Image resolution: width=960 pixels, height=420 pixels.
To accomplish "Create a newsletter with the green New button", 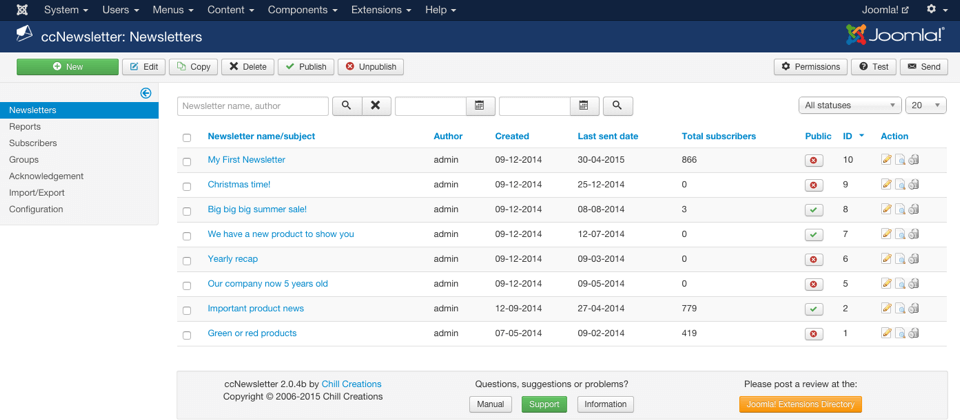I will tap(67, 67).
